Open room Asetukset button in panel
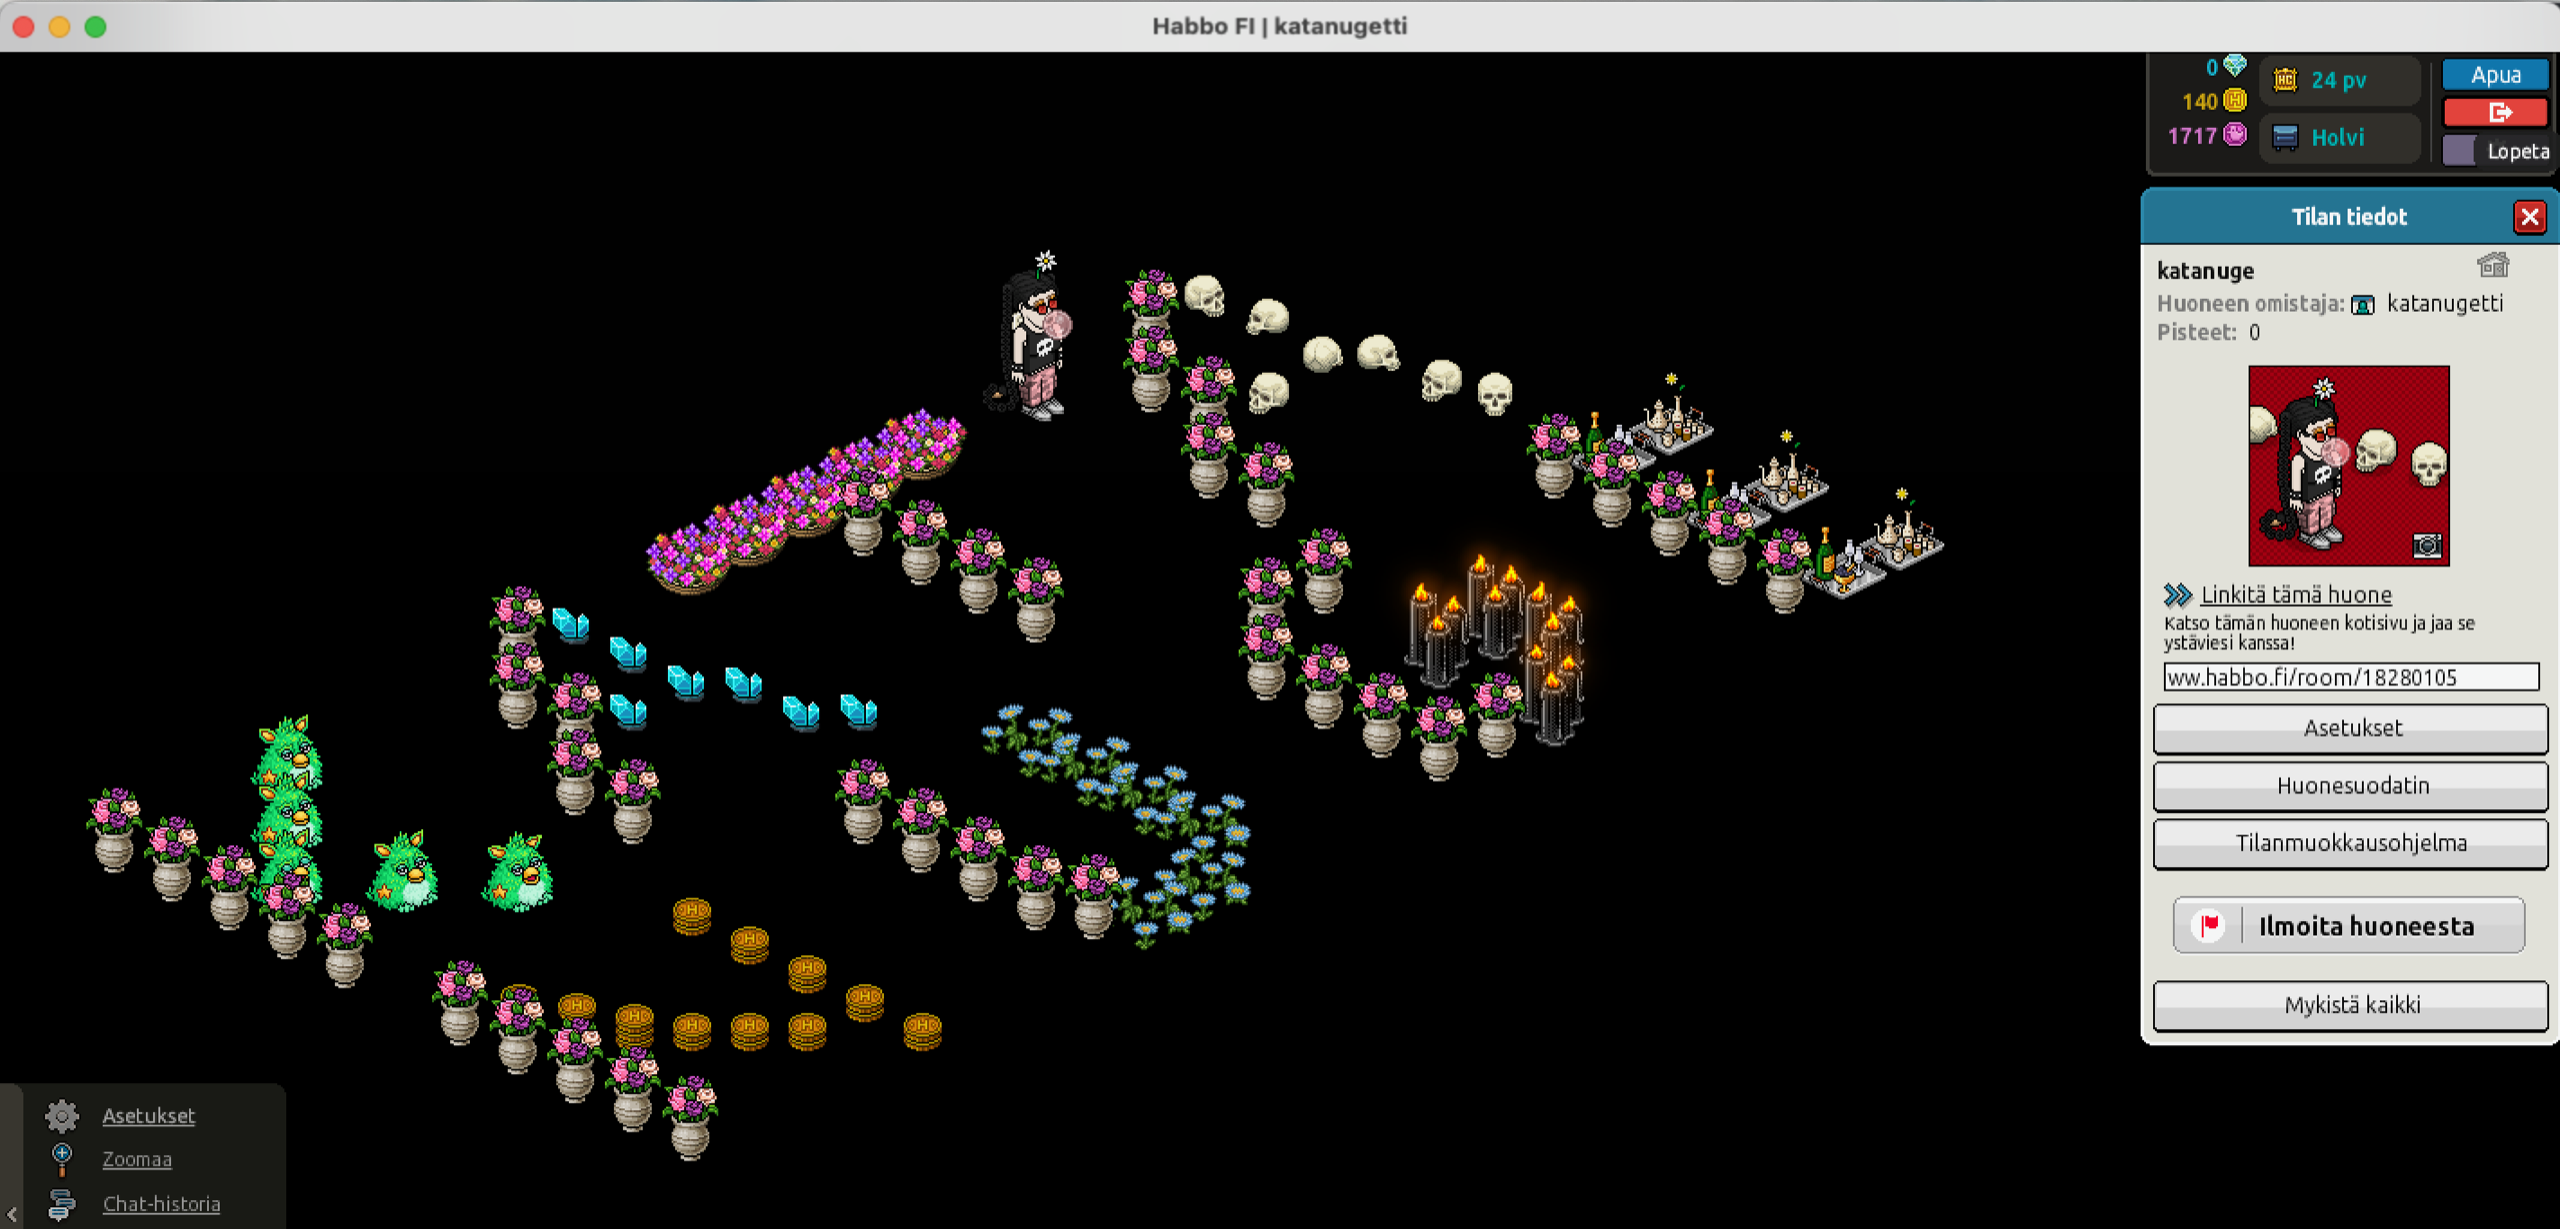Viewport: 2560px width, 1229px height. pos(2350,728)
